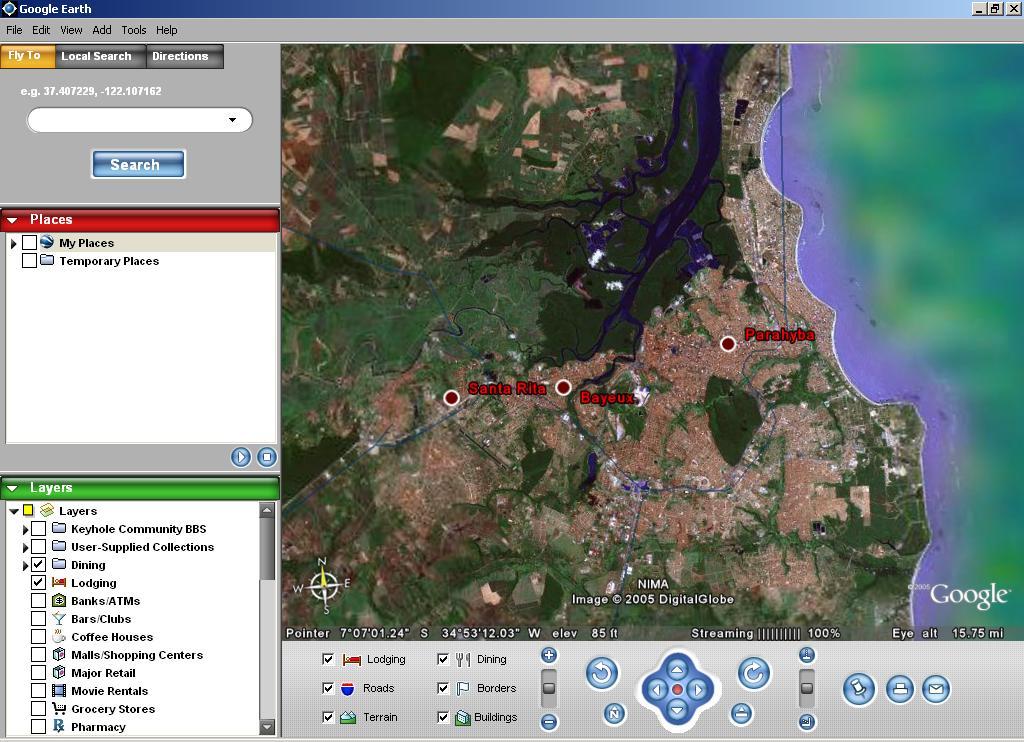Click the print icon
This screenshot has width=1024, height=742.
point(900,689)
